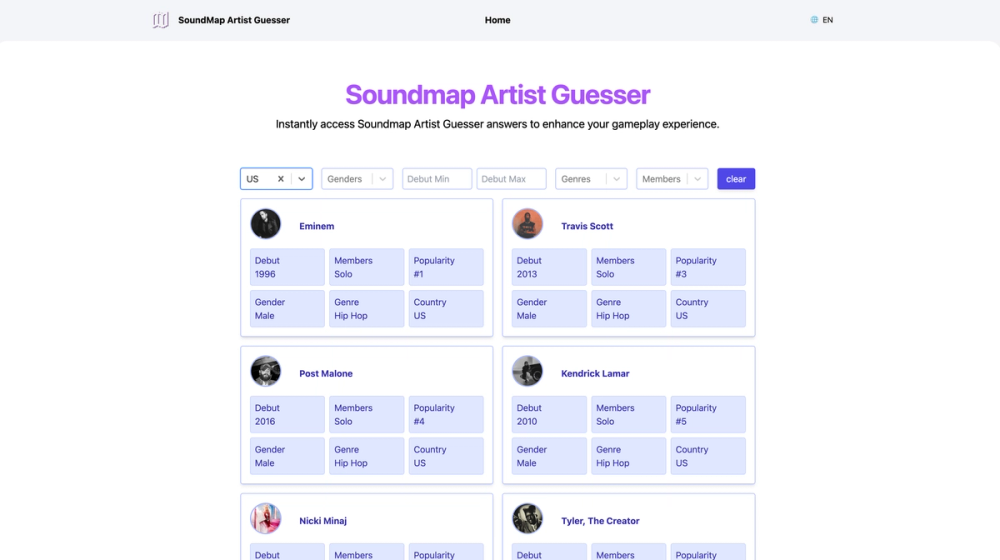
Task: Click the SoundMap logo icon in header
Action: (161, 20)
